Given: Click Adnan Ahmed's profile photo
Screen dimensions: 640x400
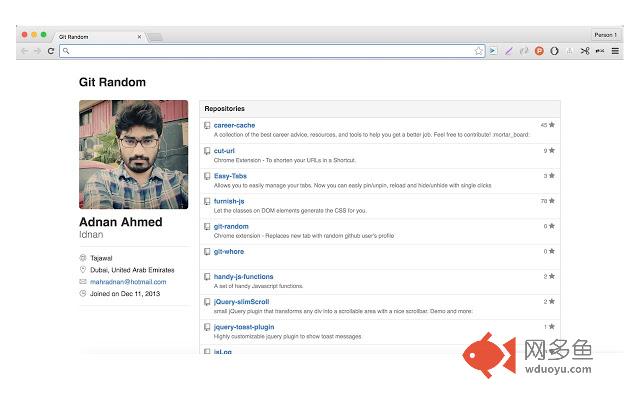Looking at the screenshot, I should (133, 154).
